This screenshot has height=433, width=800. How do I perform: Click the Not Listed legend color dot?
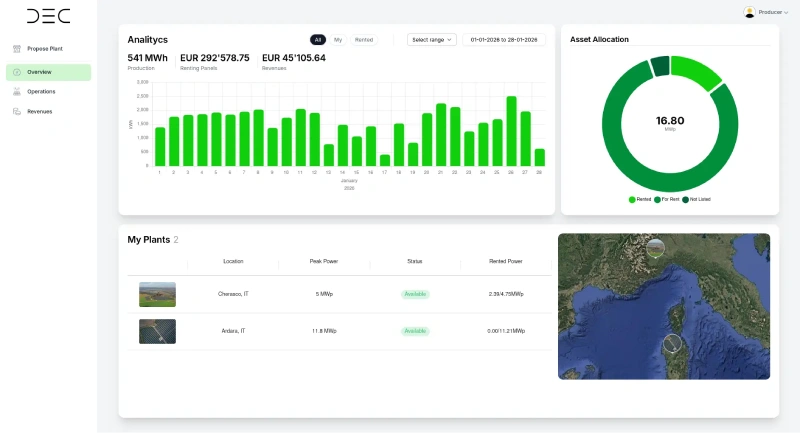pyautogui.click(x=685, y=199)
